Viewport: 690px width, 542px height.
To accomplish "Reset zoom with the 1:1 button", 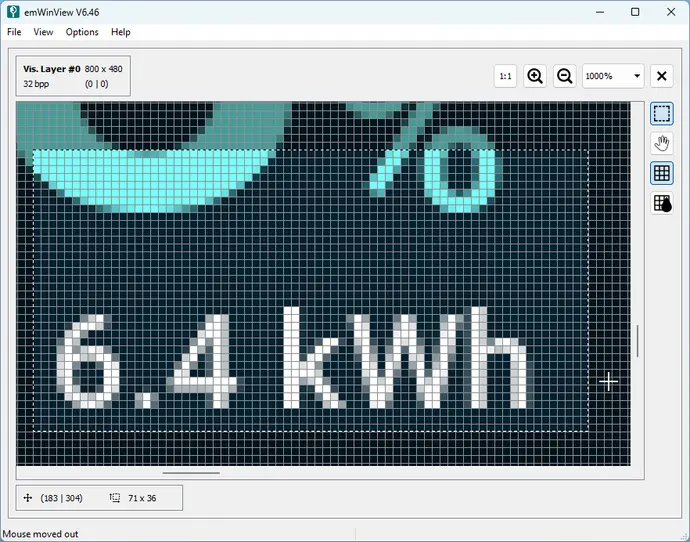I will pyautogui.click(x=505, y=76).
